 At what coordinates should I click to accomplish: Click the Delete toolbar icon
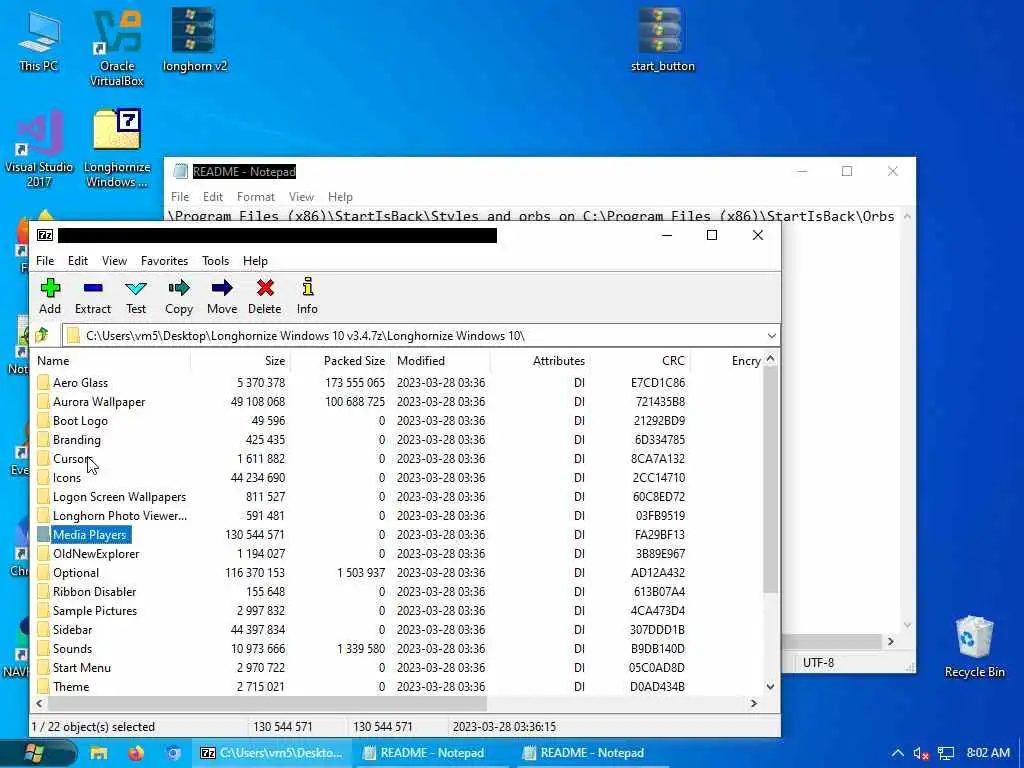[x=264, y=288]
